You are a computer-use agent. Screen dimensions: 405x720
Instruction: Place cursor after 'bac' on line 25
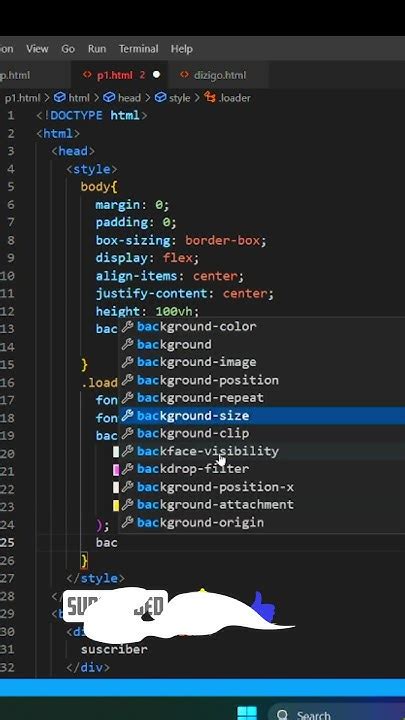(x=118, y=543)
